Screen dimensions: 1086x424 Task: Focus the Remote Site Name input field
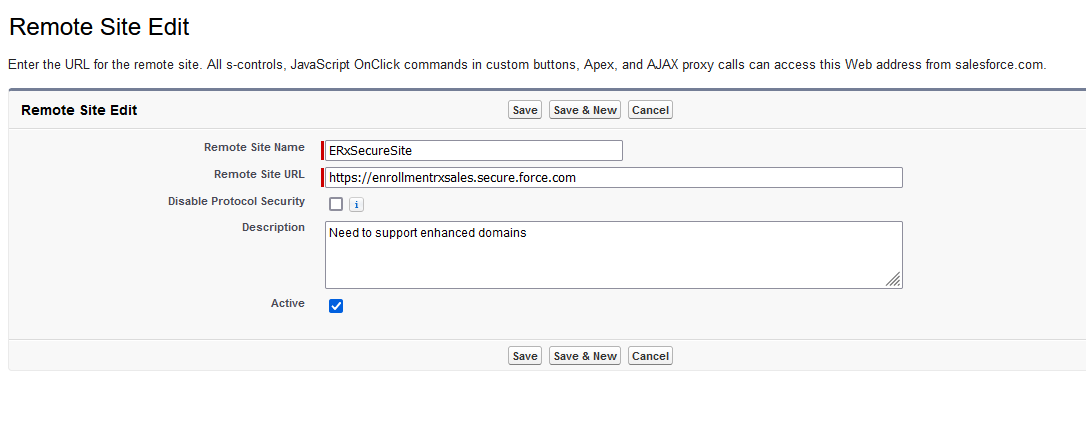coord(474,151)
